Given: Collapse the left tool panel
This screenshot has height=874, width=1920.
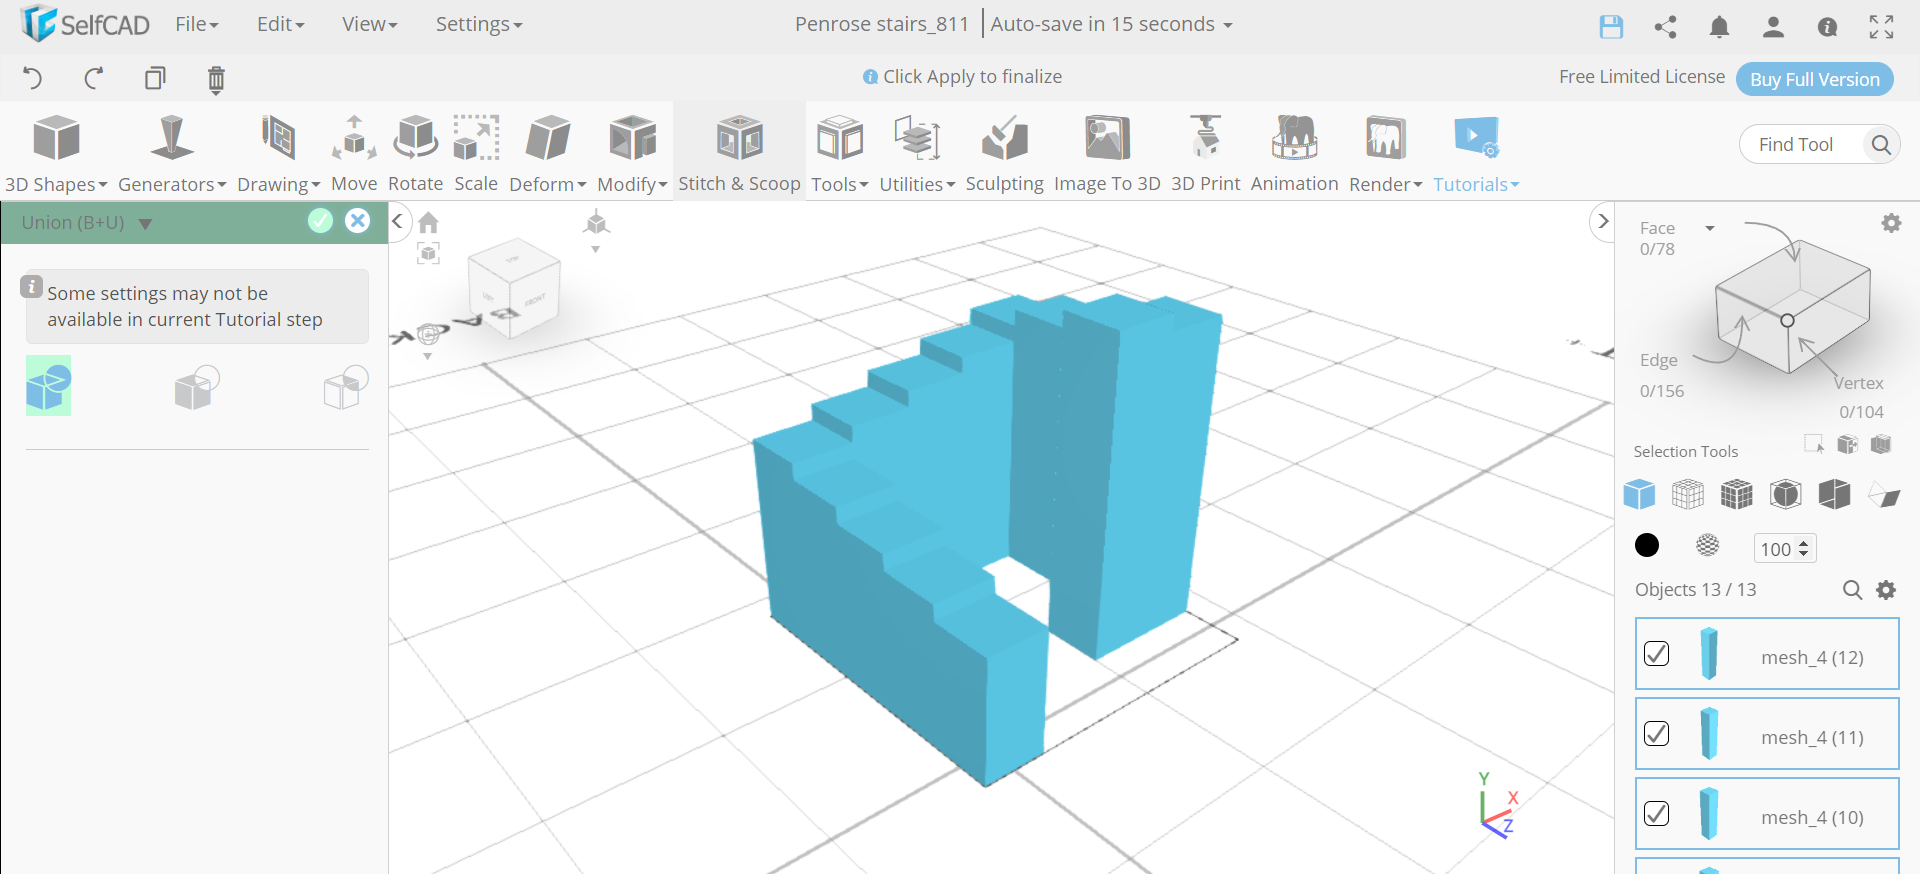Looking at the screenshot, I should (398, 221).
